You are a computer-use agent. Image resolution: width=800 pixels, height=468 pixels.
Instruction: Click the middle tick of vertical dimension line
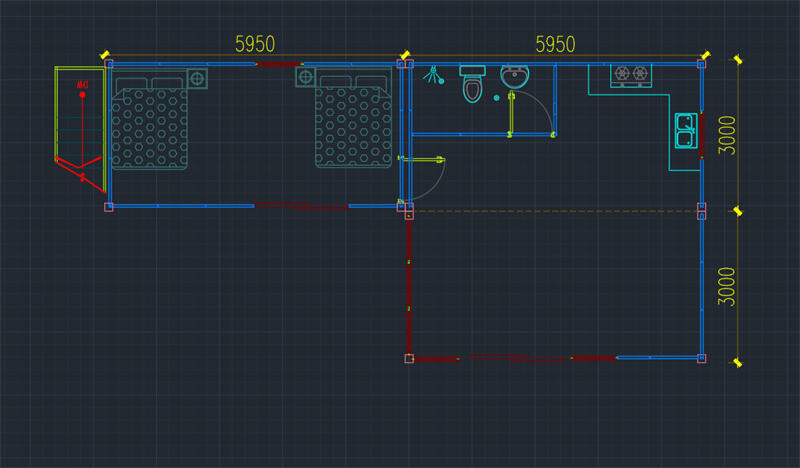coord(738,211)
